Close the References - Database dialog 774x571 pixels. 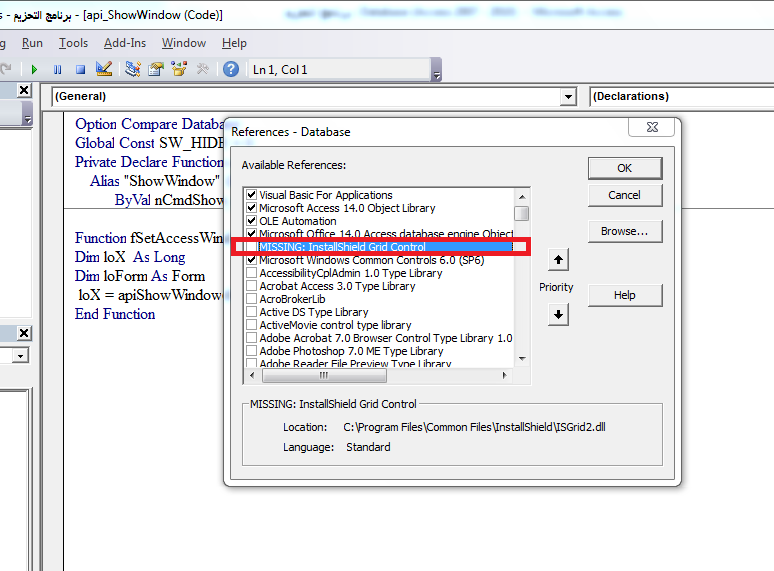pos(652,127)
